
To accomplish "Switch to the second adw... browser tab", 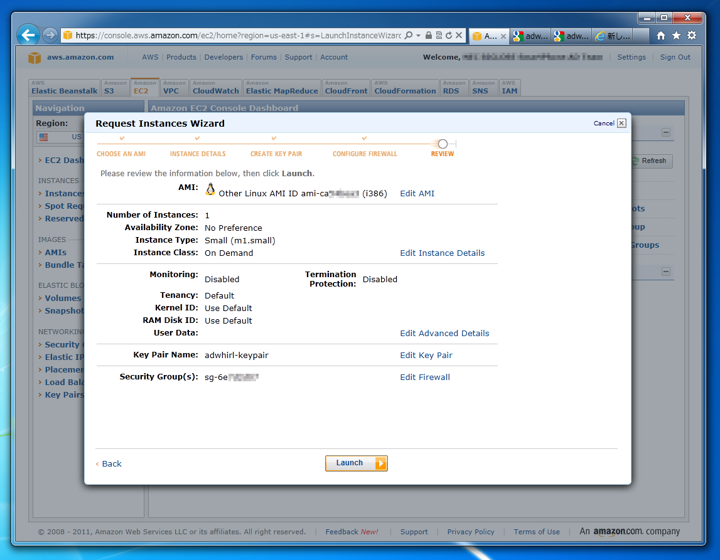I will pyautogui.click(x=571, y=36).
